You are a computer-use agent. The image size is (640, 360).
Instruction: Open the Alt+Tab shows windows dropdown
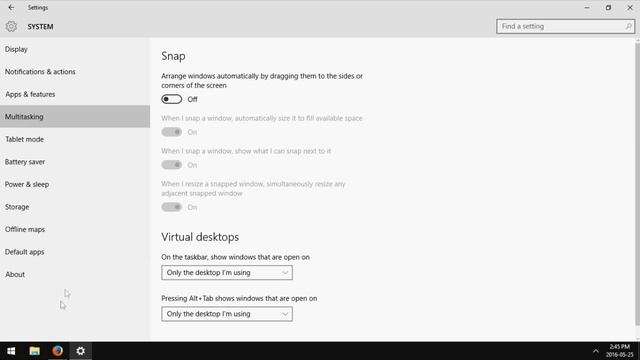tap(227, 314)
